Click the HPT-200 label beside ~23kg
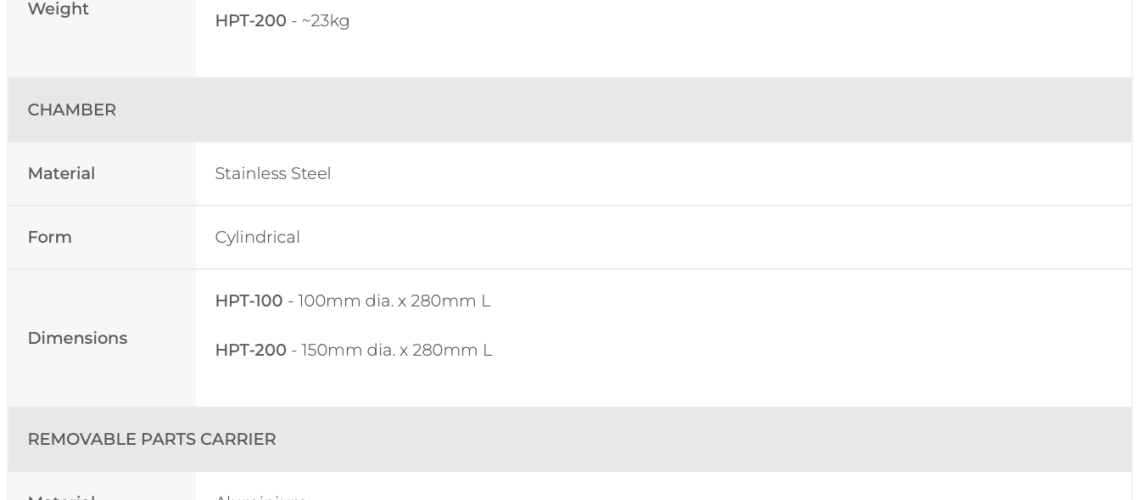 [251, 21]
